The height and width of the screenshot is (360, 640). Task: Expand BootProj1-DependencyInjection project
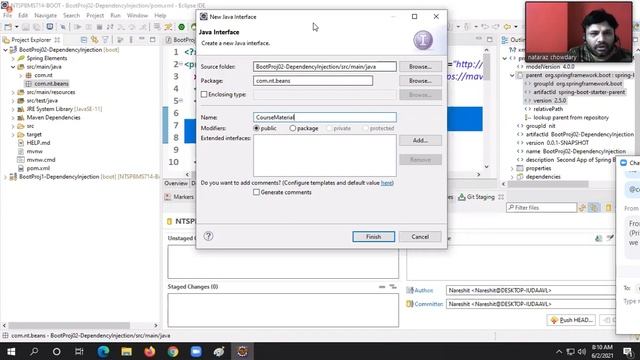coord(6,177)
